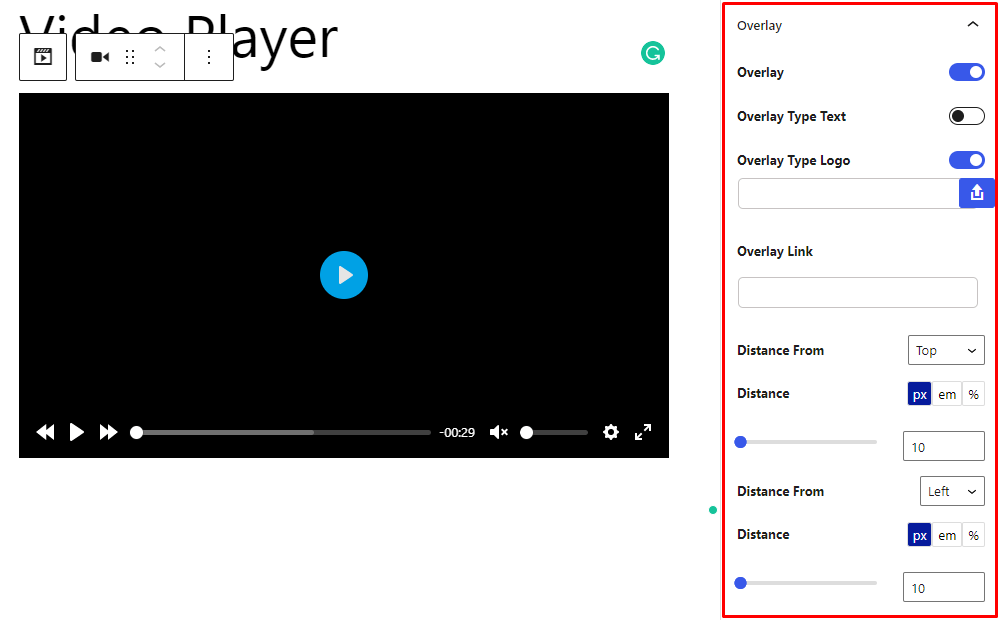Open the player settings gear
The width and height of the screenshot is (1000, 620).
pos(610,432)
